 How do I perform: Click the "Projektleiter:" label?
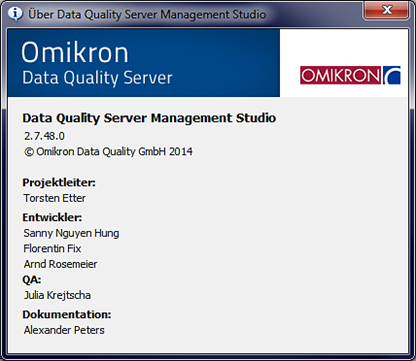click(x=59, y=183)
